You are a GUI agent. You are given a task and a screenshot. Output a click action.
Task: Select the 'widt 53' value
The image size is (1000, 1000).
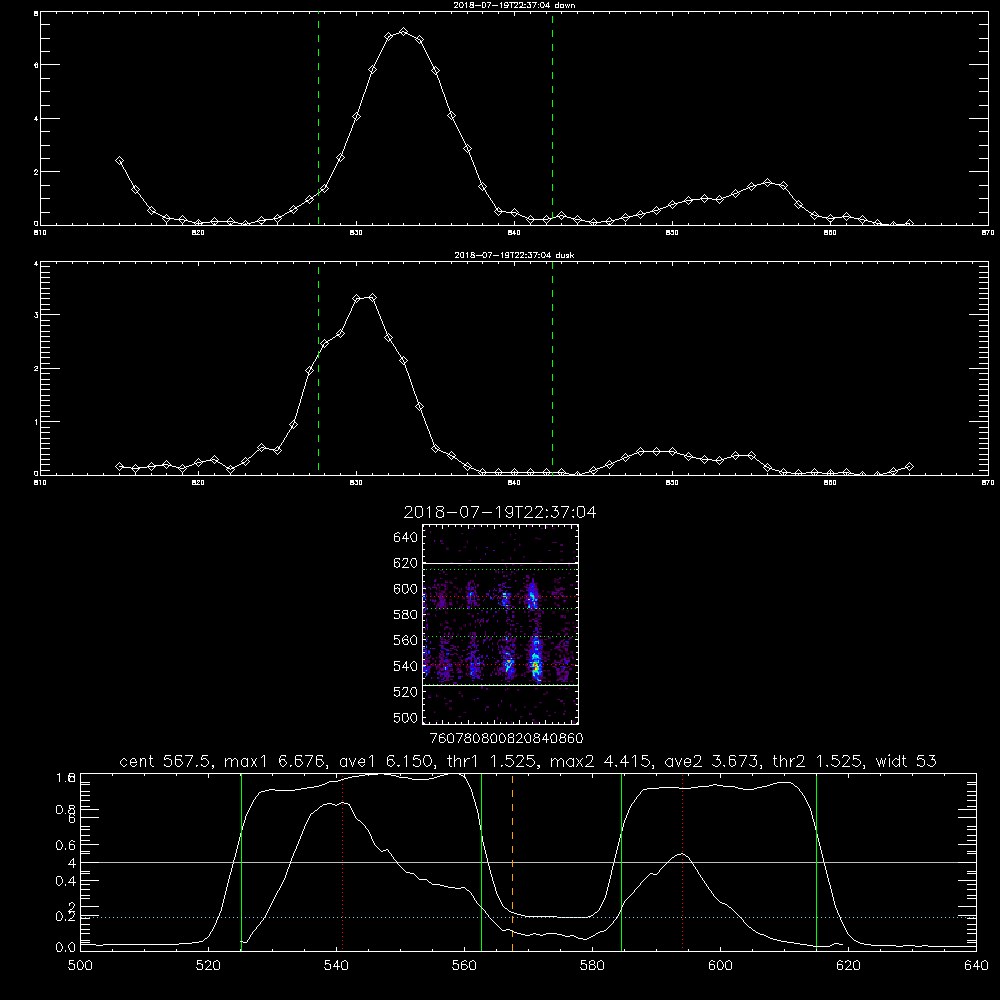(906, 761)
